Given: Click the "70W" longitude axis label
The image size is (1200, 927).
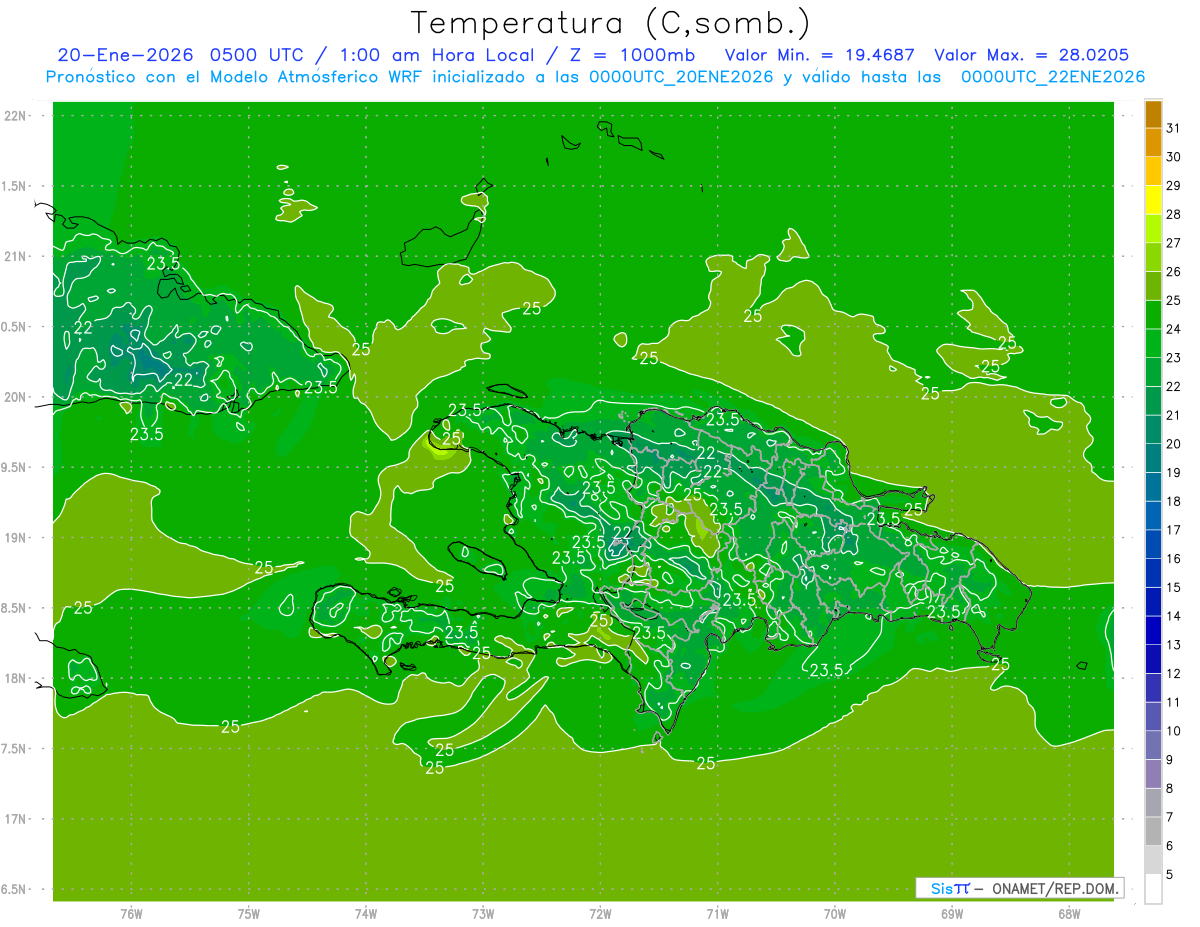Looking at the screenshot, I should pos(834,914).
